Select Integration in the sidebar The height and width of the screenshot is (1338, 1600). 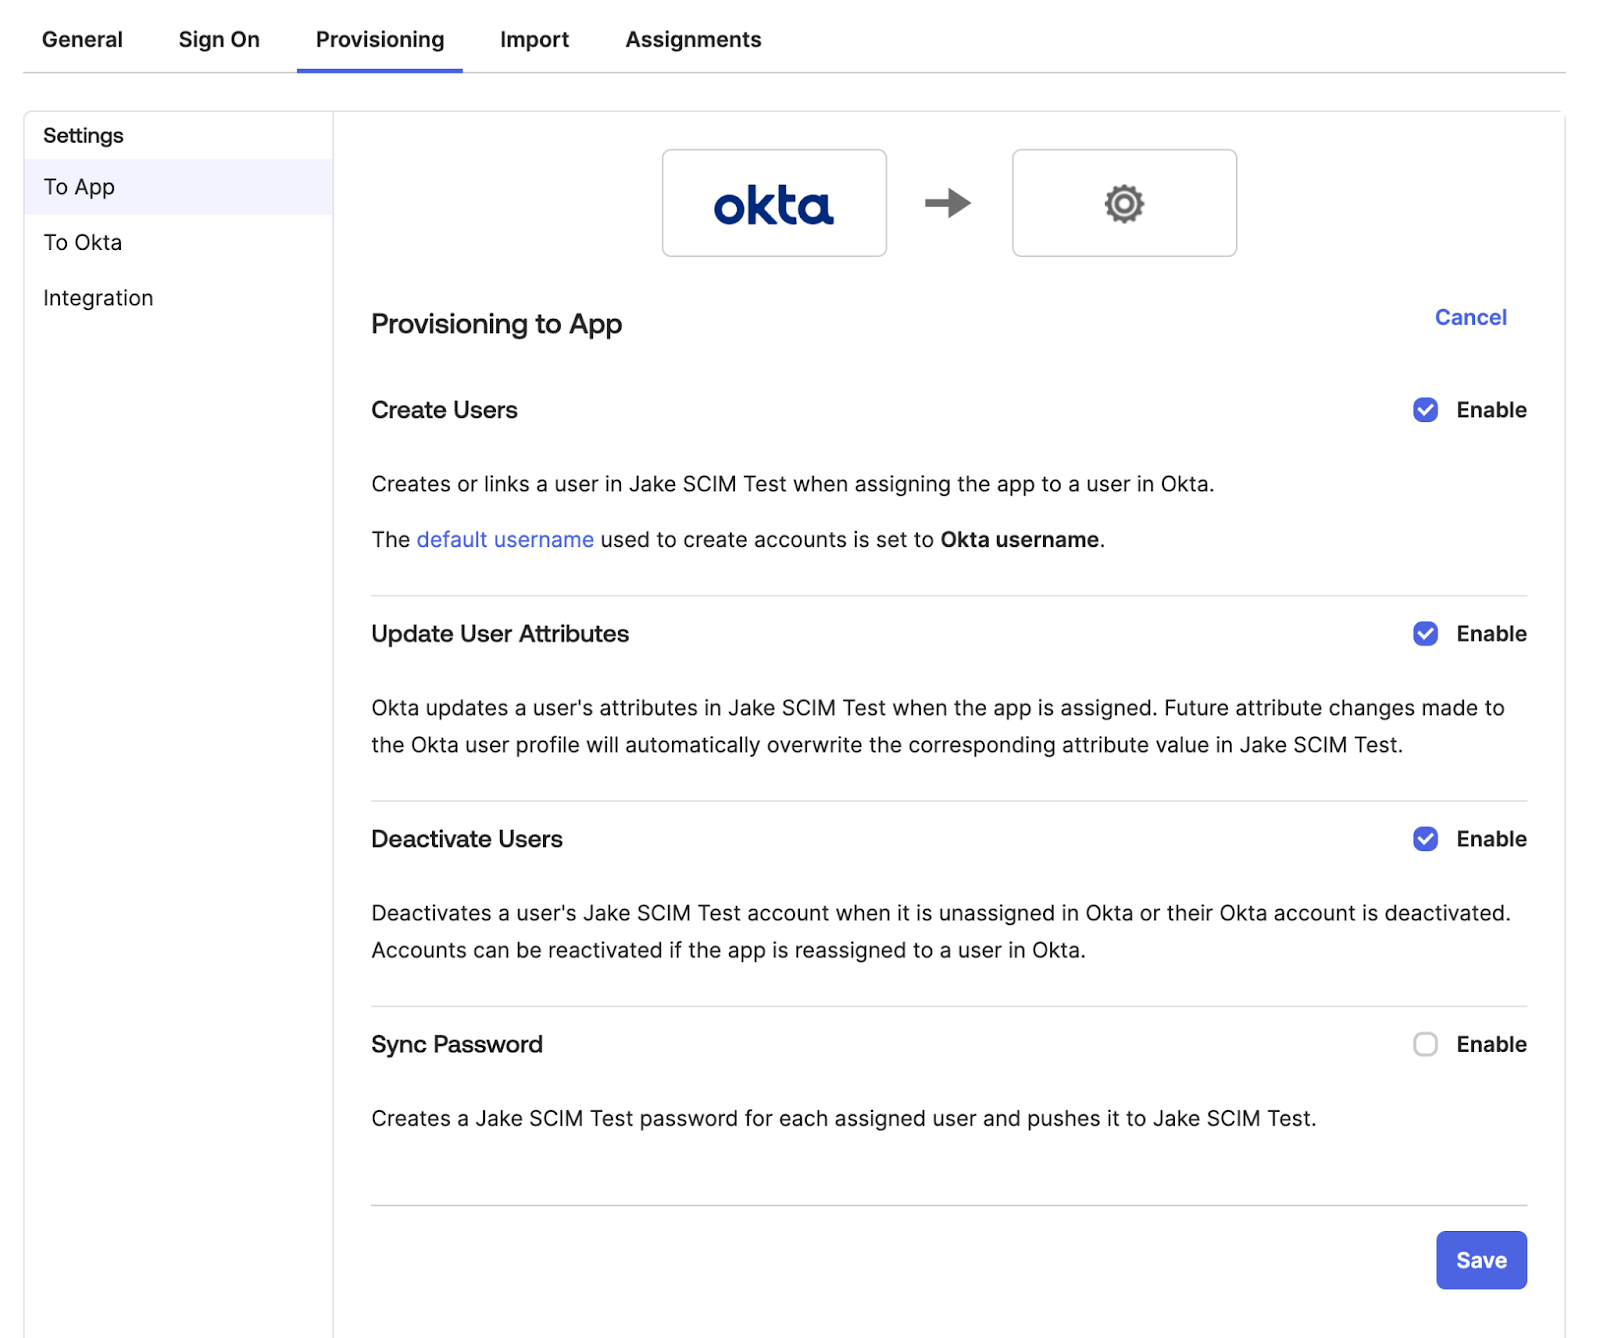click(x=97, y=297)
